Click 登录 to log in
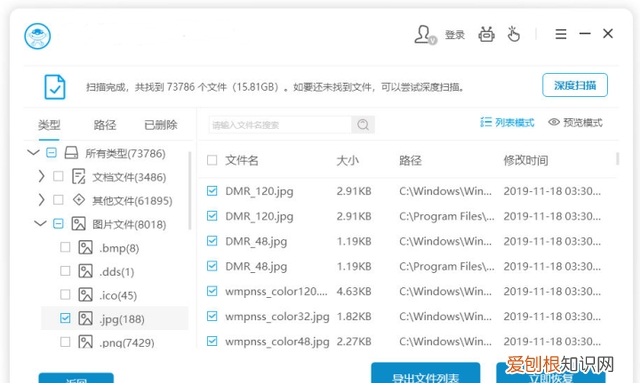The height and width of the screenshot is (383, 640). (455, 35)
